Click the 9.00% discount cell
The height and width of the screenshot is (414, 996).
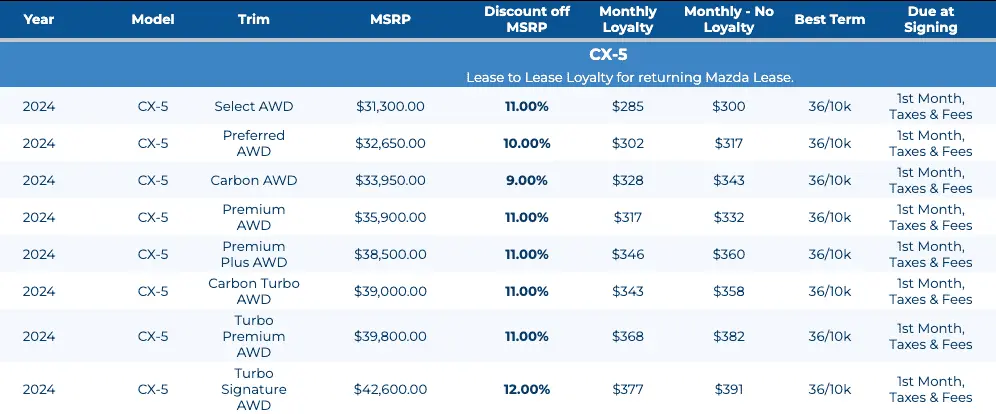(526, 180)
